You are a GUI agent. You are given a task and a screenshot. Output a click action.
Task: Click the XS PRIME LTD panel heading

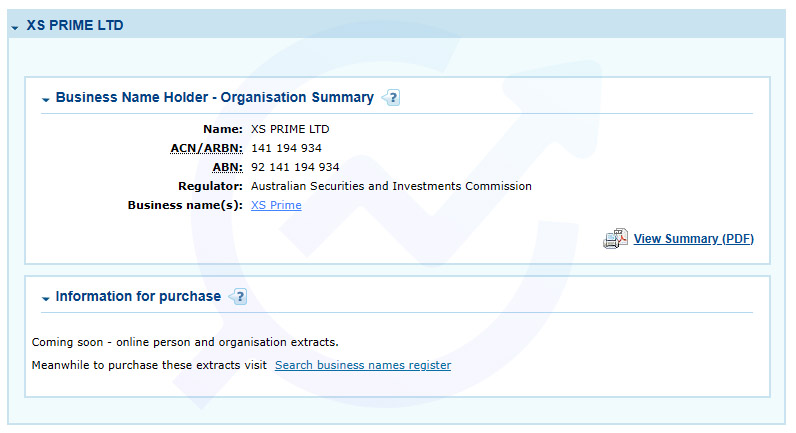point(75,25)
